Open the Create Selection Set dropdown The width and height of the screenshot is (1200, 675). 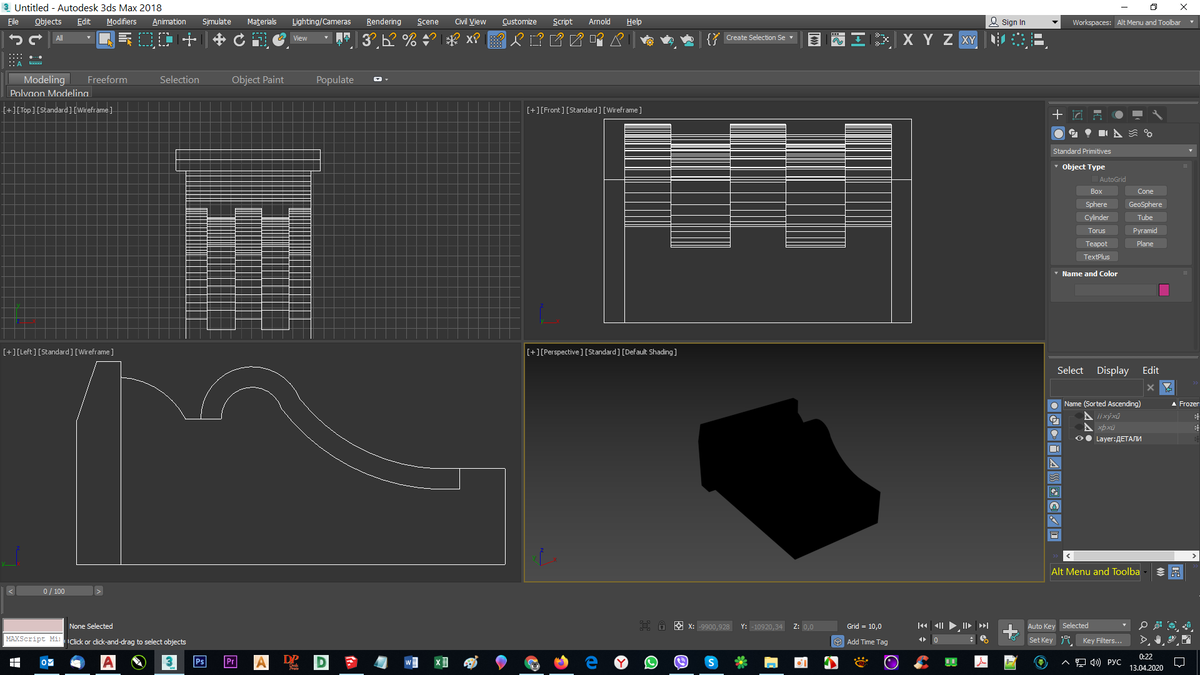click(x=760, y=38)
